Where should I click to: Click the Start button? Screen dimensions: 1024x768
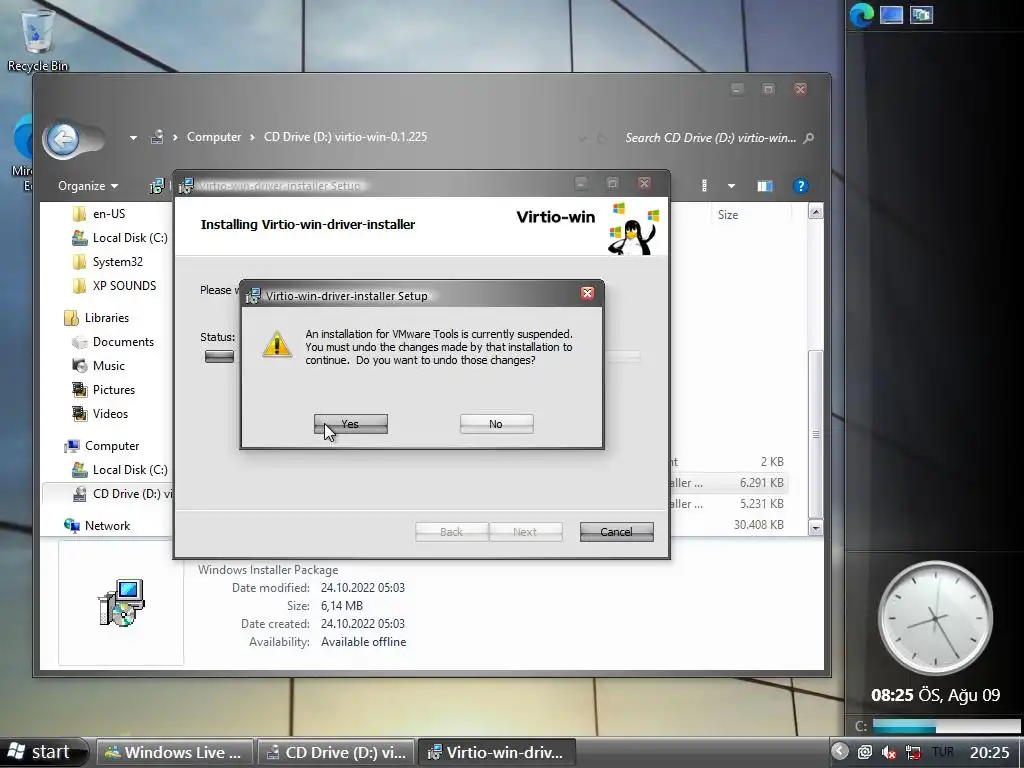tap(43, 752)
